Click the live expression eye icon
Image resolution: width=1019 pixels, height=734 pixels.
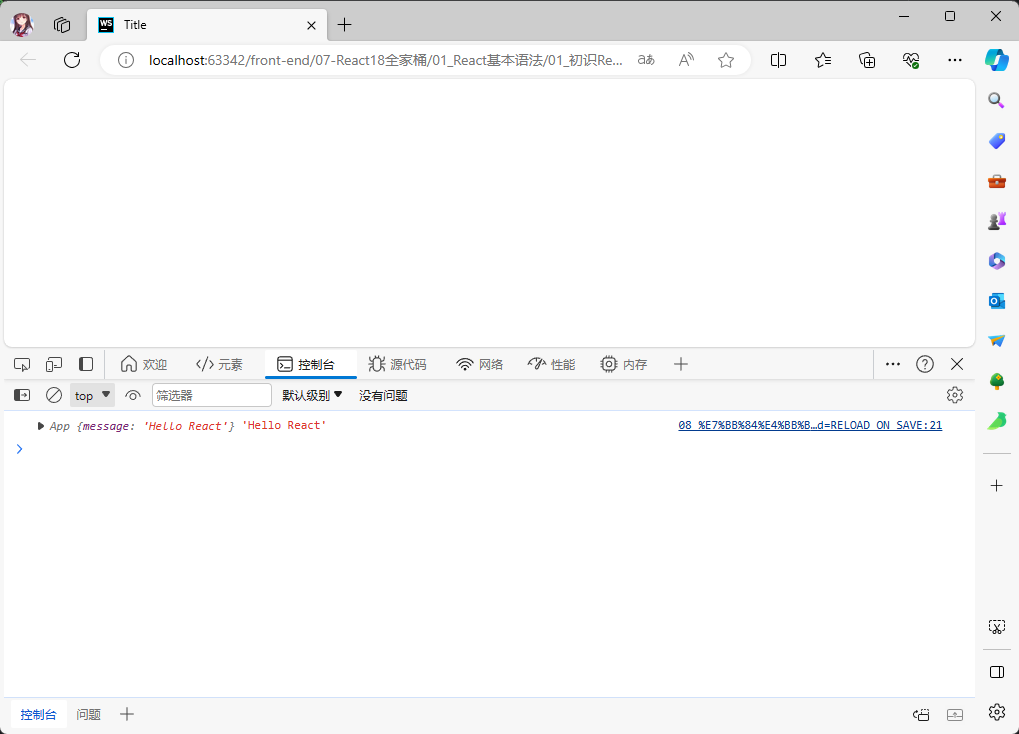pos(133,395)
